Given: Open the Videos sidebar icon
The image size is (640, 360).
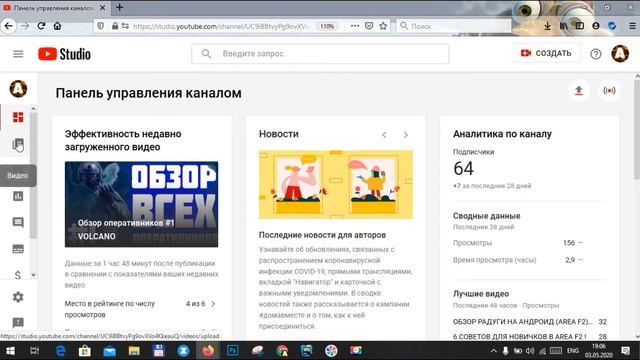Looking at the screenshot, I should coord(18,144).
